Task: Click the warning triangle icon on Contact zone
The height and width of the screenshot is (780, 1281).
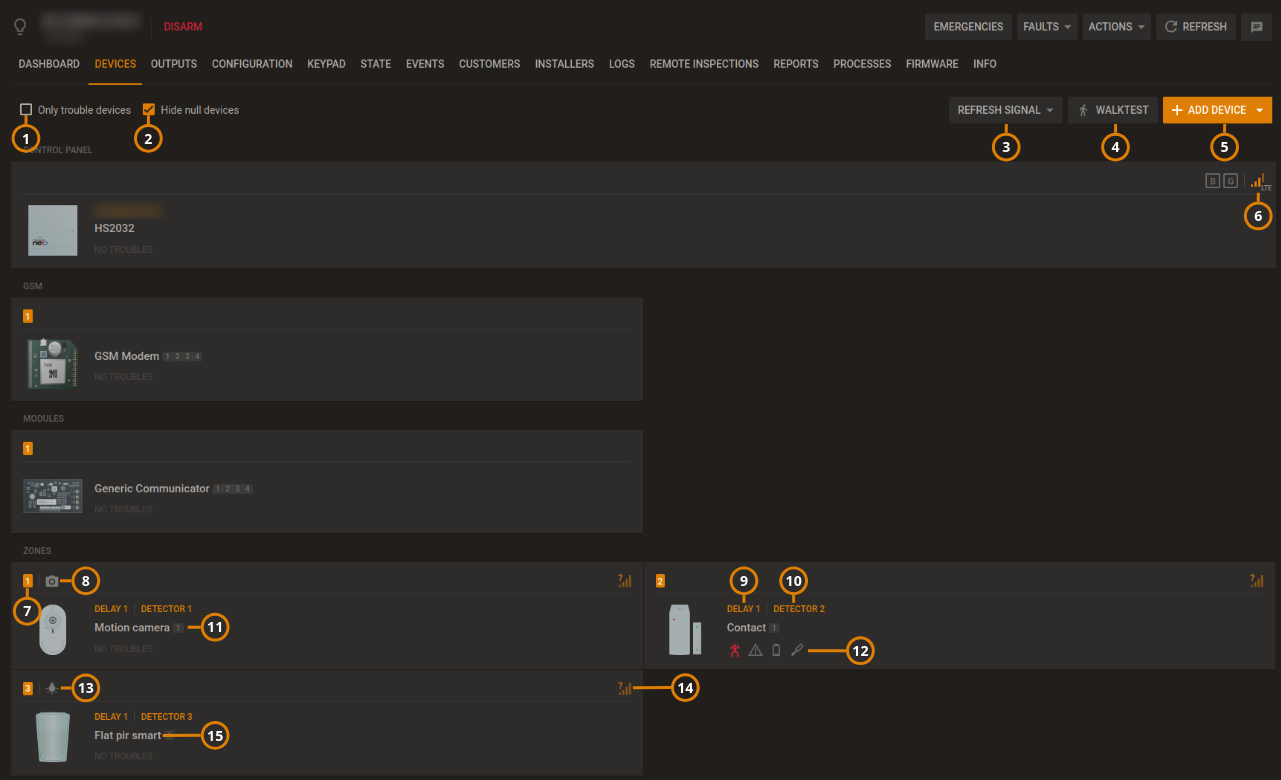Action: [x=754, y=650]
